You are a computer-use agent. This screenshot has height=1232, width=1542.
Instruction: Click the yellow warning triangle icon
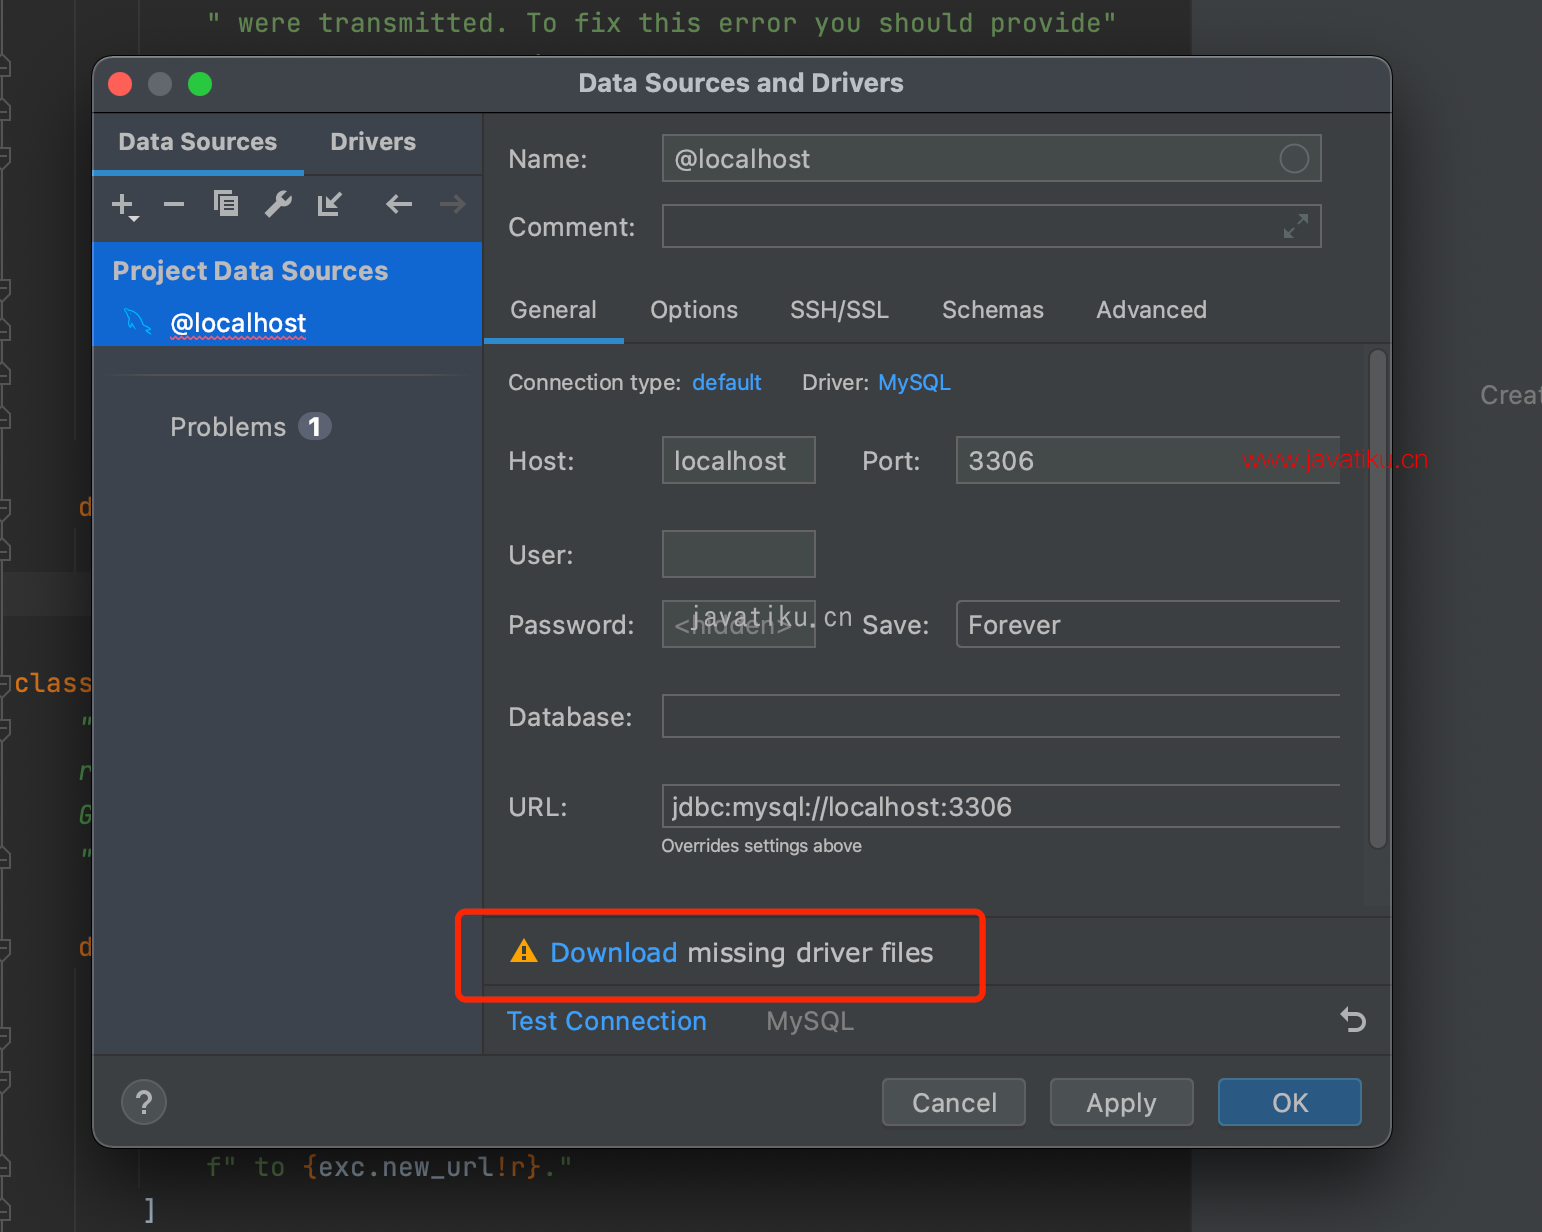click(x=523, y=952)
